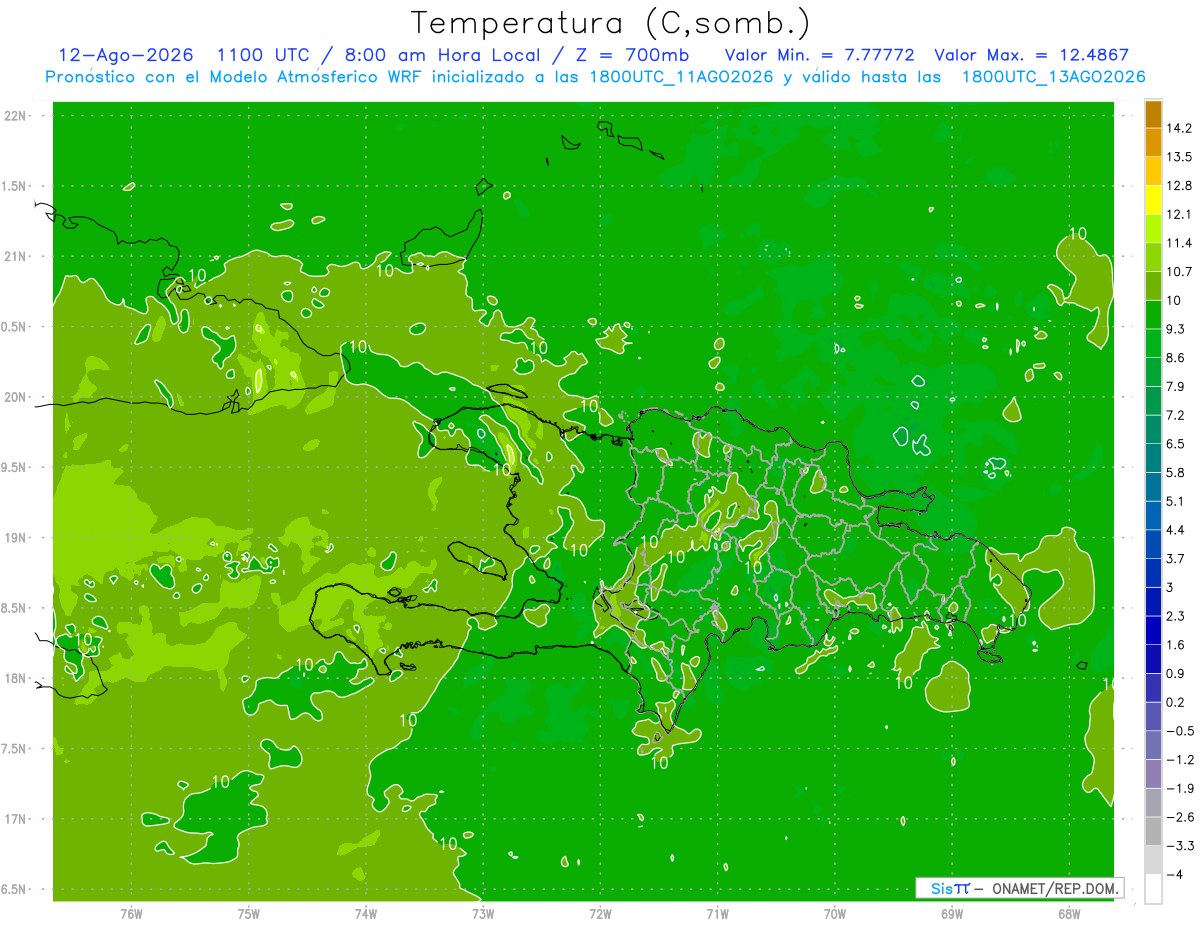The image size is (1200, 927).
Task: Click the yellow legend swatch between 12.8 and 12.1
Action: 1153,200
